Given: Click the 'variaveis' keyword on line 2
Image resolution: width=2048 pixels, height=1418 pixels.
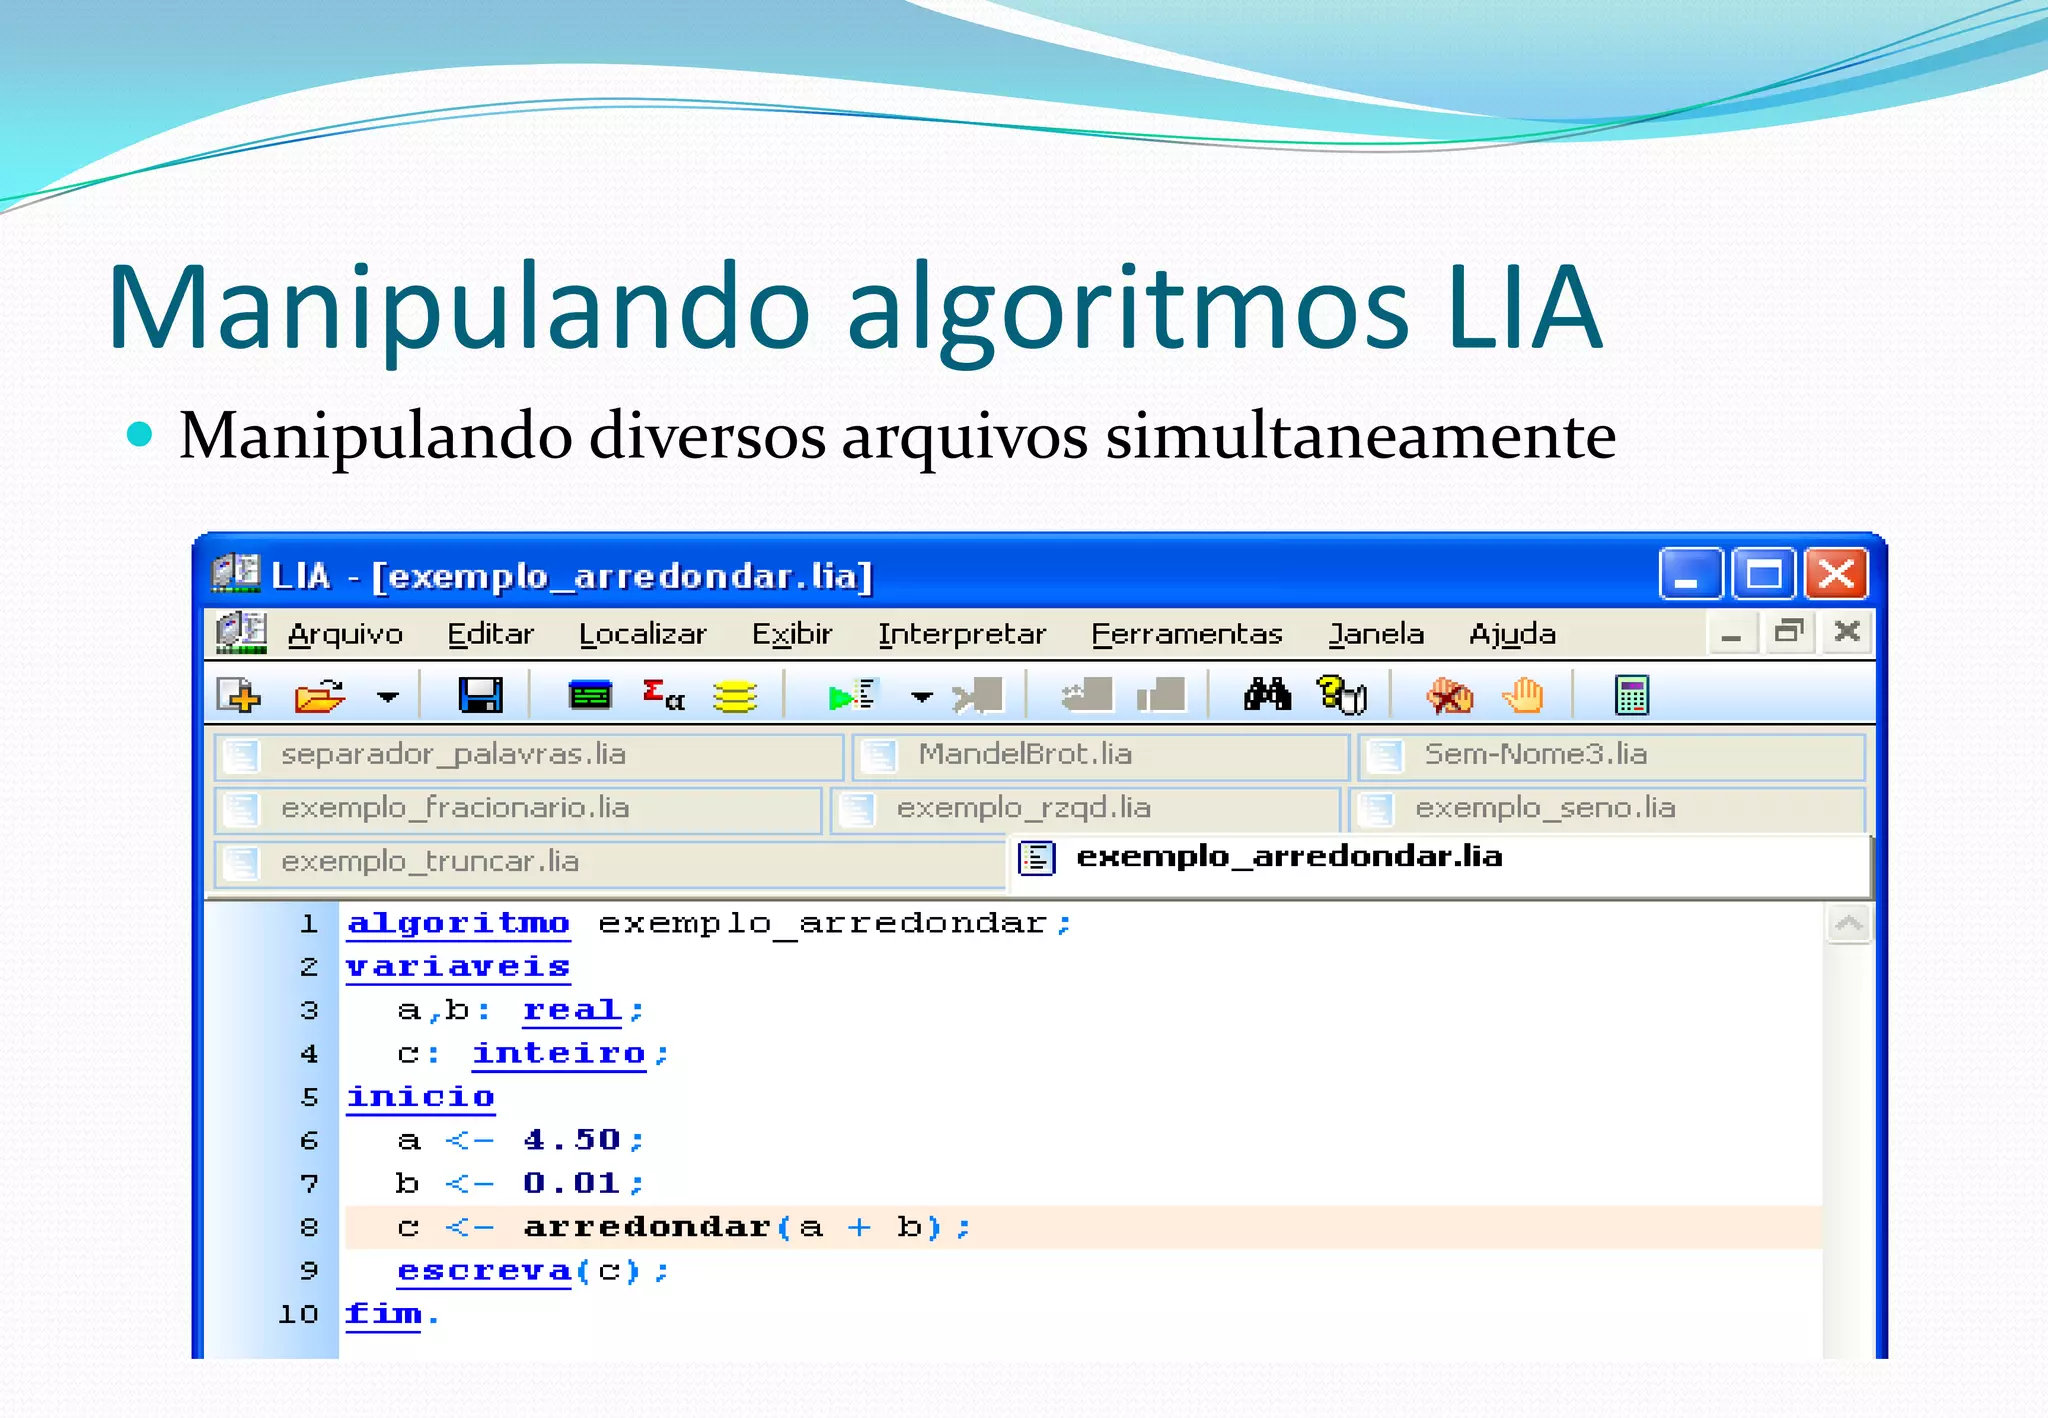Looking at the screenshot, I should (458, 967).
